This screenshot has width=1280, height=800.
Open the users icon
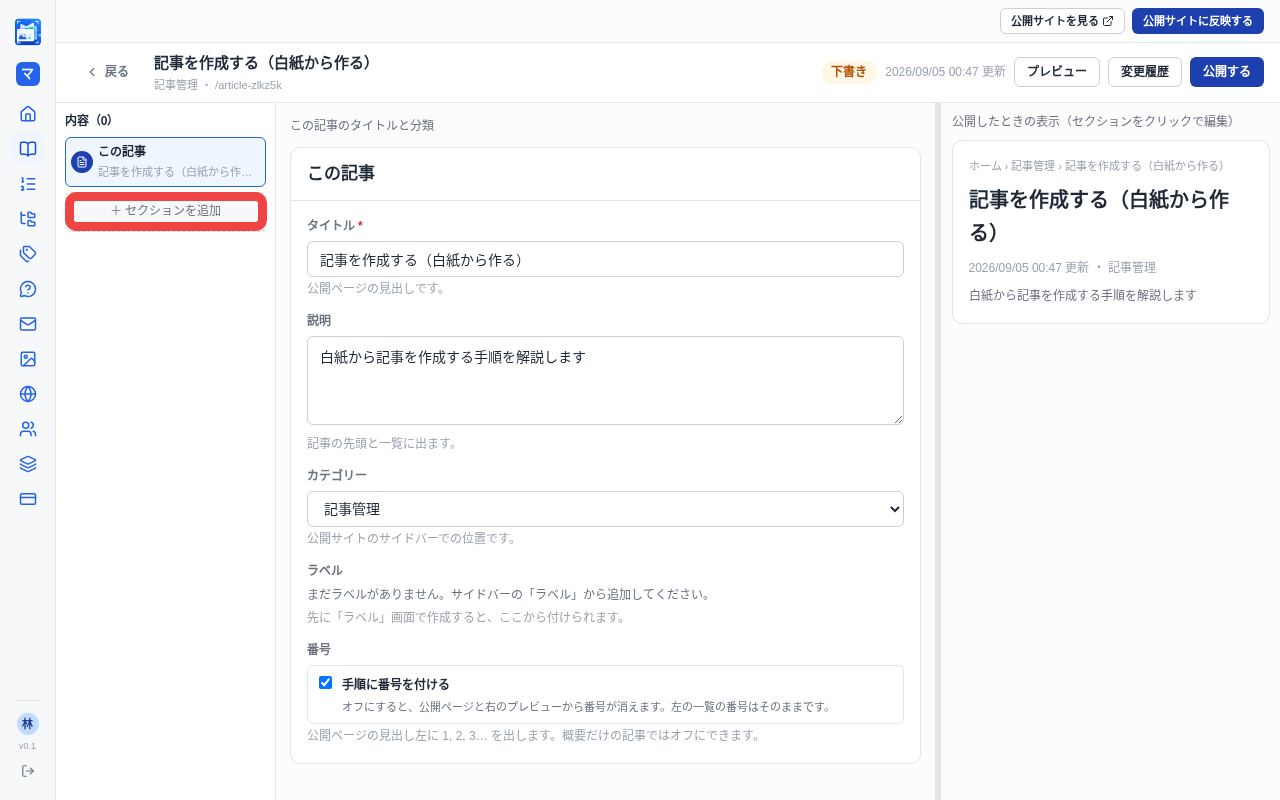pyautogui.click(x=28, y=429)
